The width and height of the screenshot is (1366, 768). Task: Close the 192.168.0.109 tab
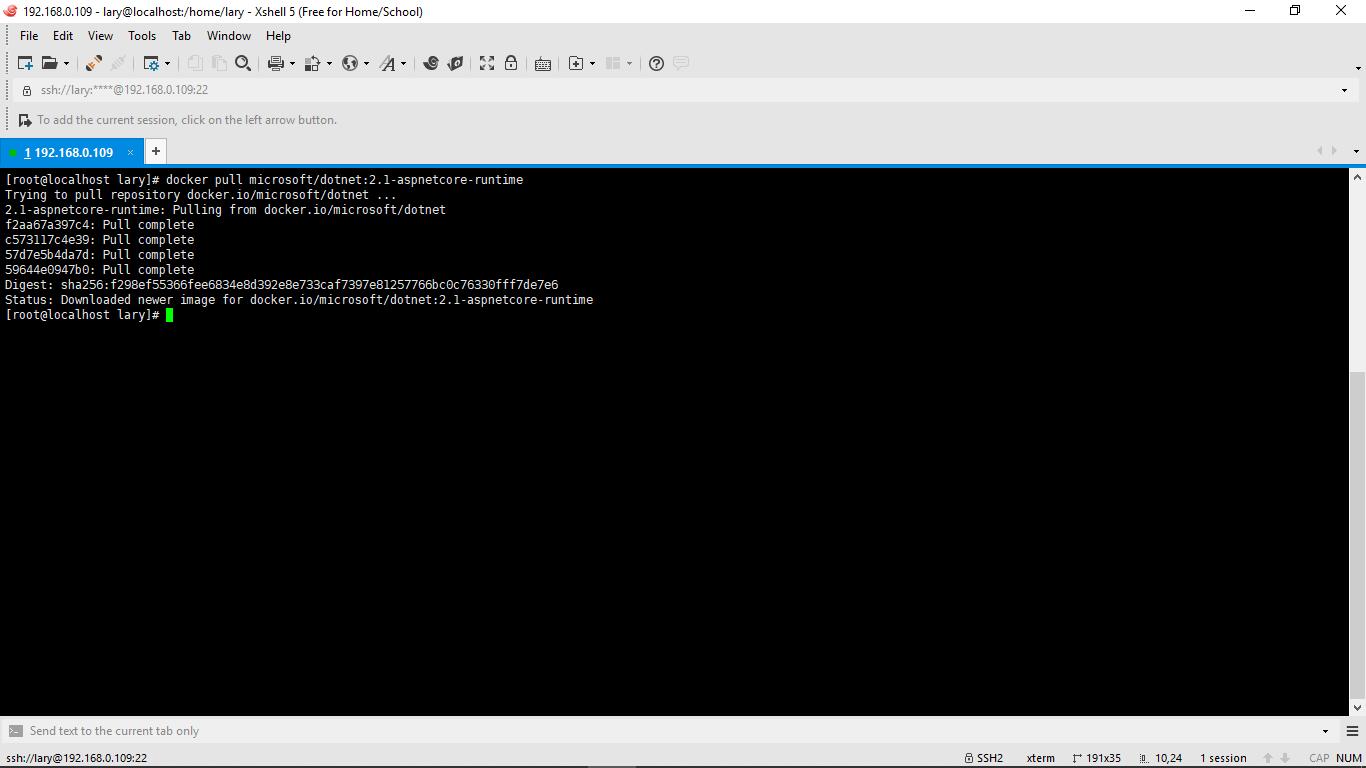(x=130, y=152)
